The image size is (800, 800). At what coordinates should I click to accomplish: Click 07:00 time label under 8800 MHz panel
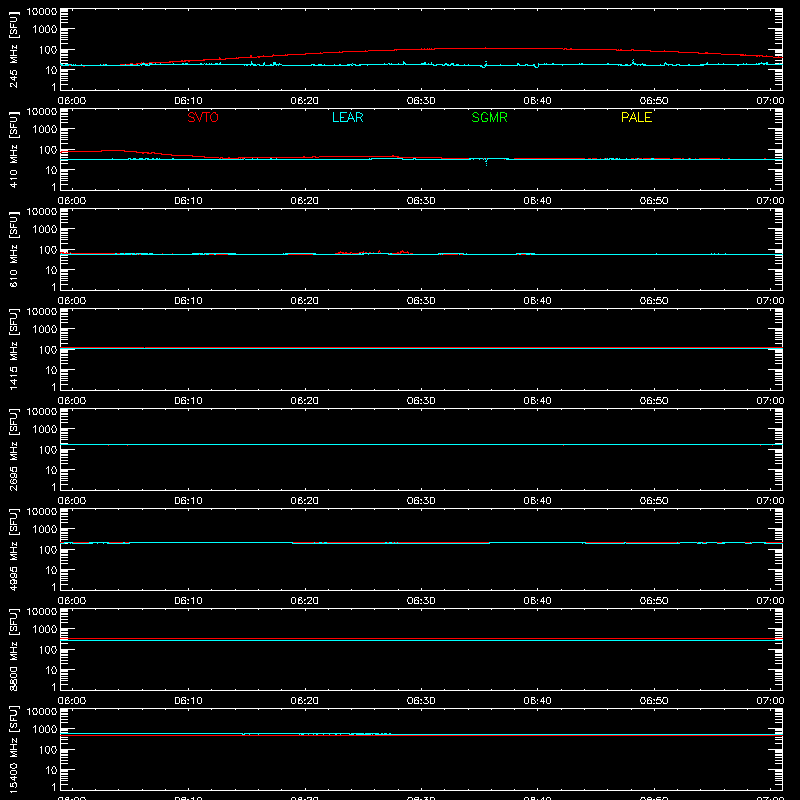770,701
